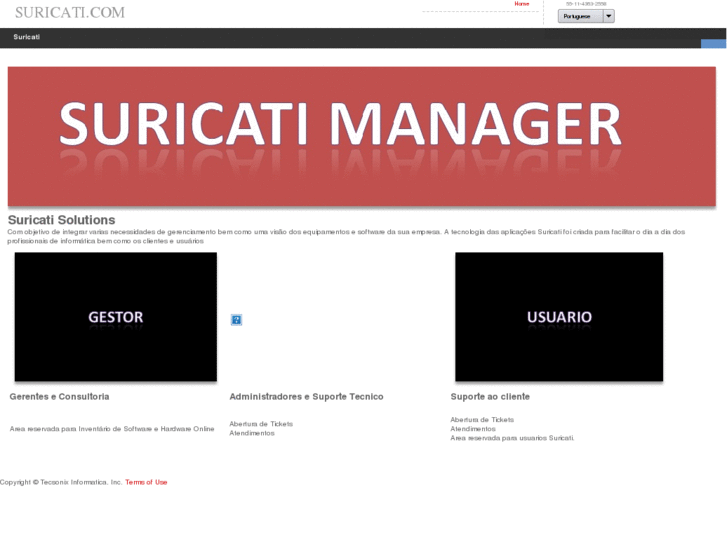Click Area reservada para usuarios Suricati
This screenshot has height=545, width=727.
[x=512, y=438]
